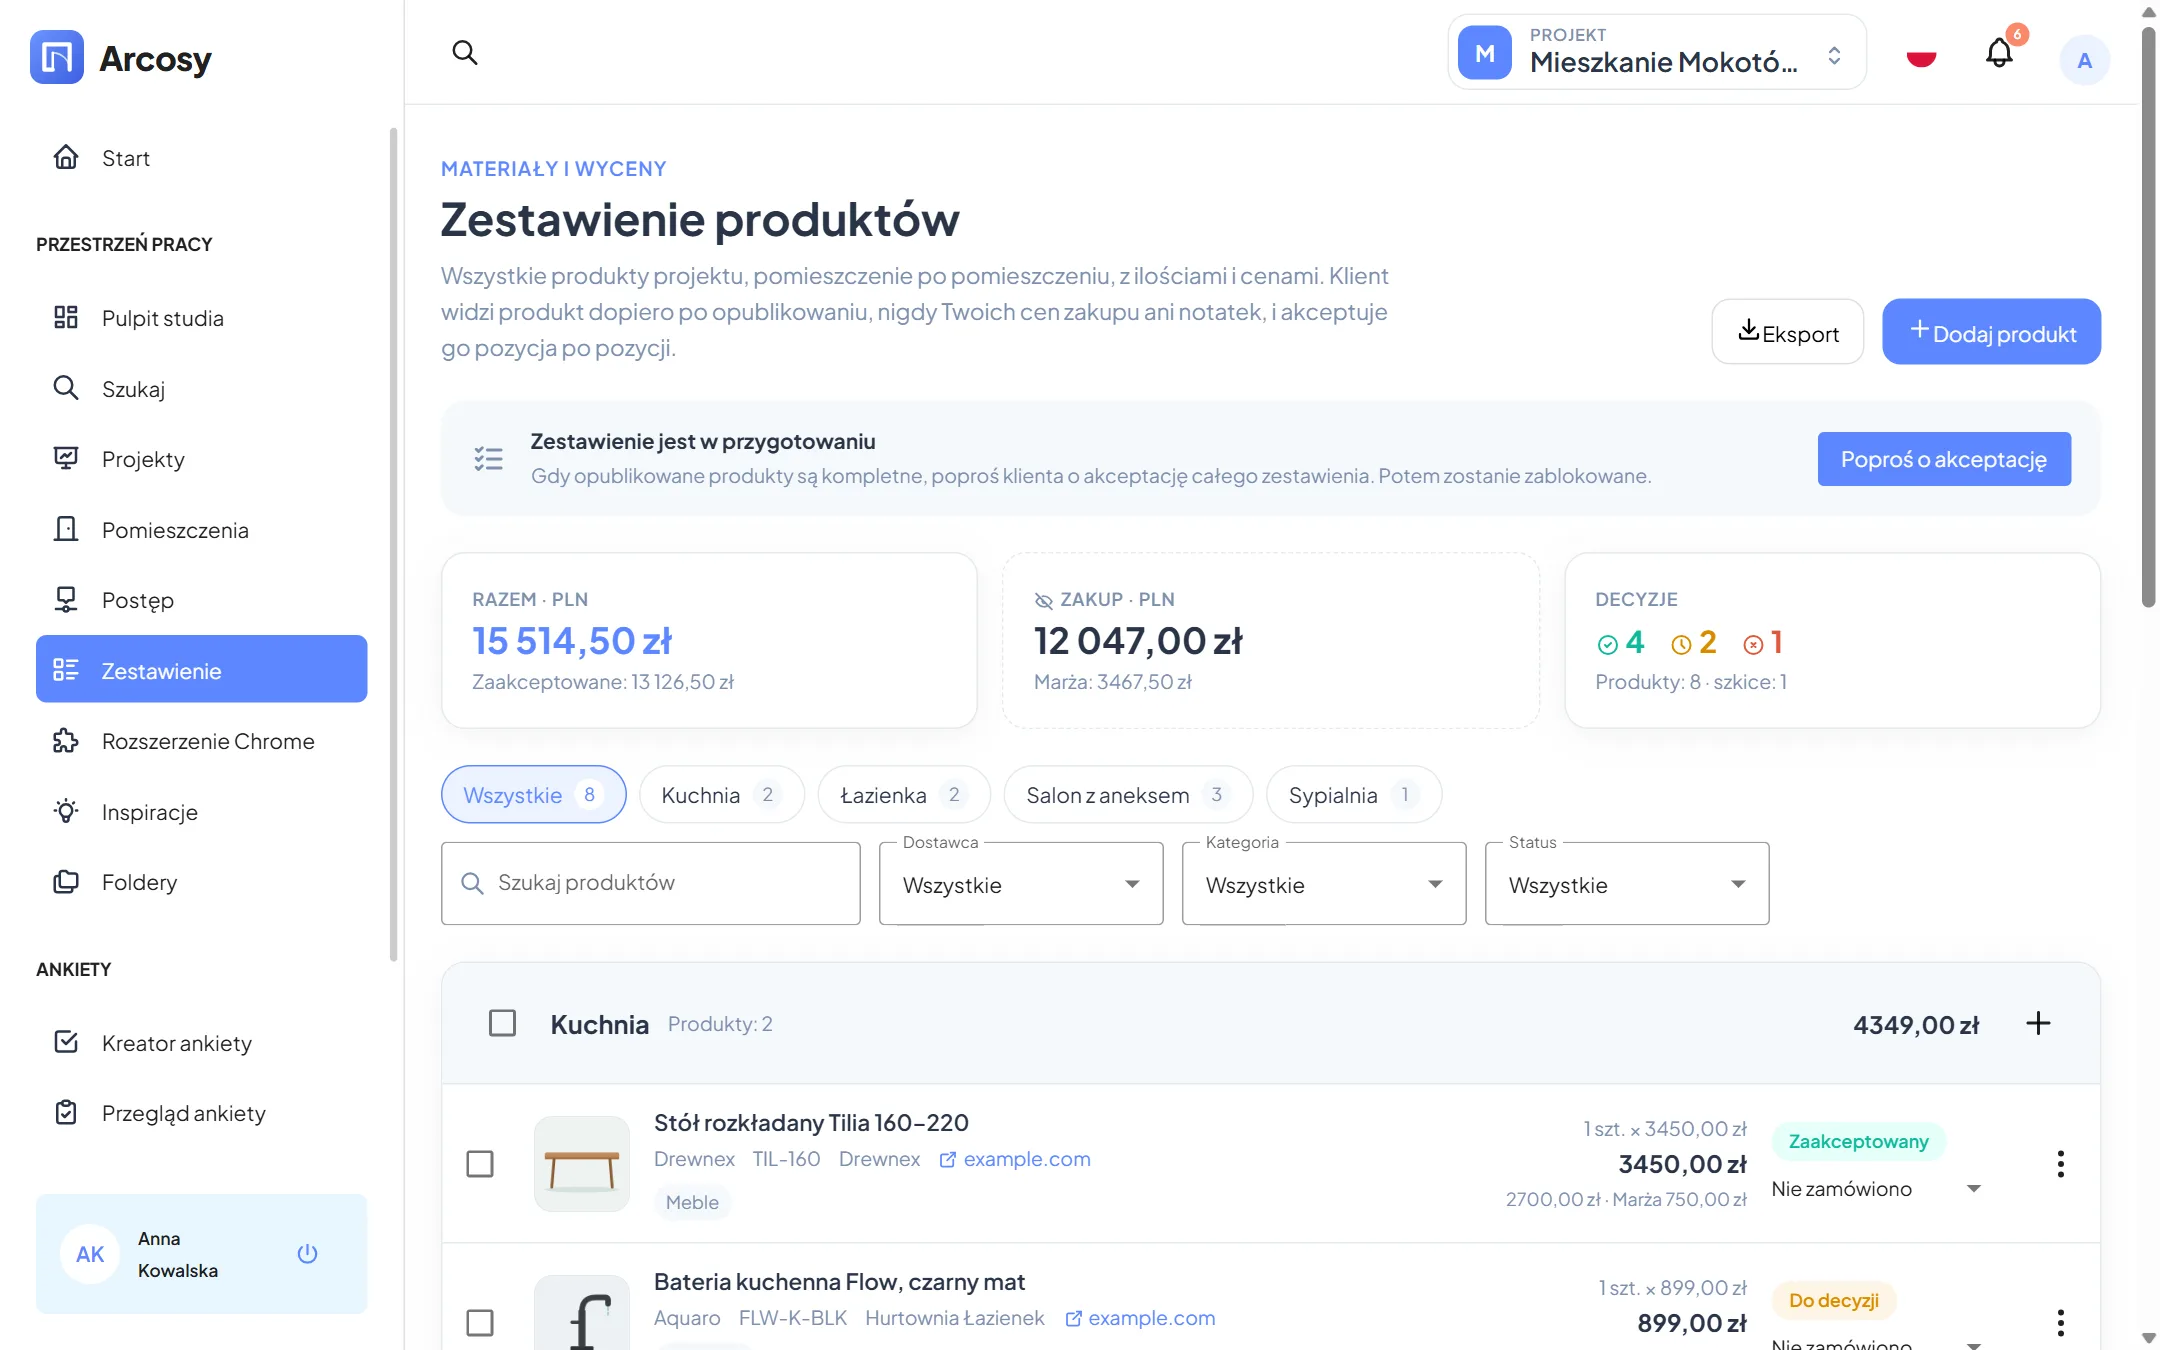Click the Szukaj produktów search field
This screenshot has width=2160, height=1350.
pos(651,883)
